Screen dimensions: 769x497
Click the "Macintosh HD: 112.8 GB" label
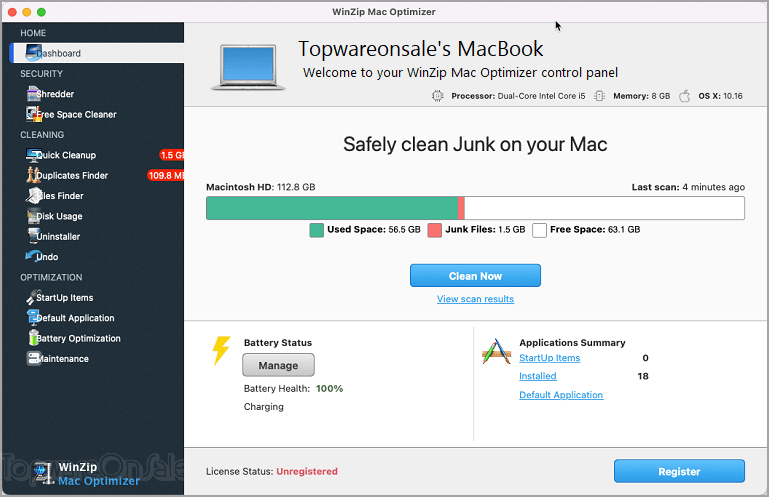coord(260,187)
